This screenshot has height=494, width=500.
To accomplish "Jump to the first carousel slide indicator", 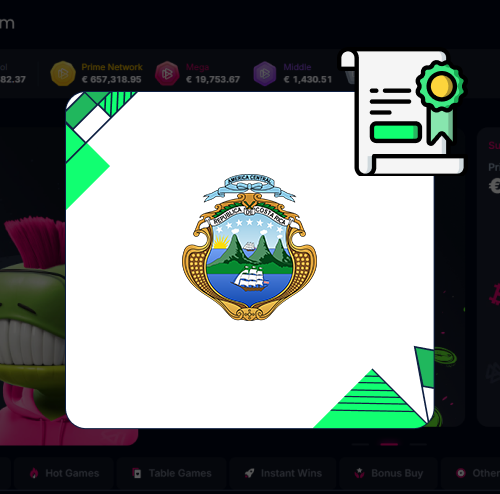I will click(360, 444).
